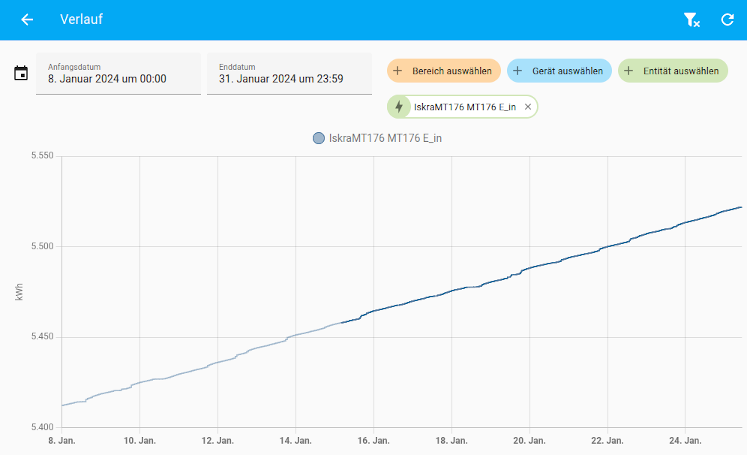Screen dimensions: 747x455
Task: Click the chart line near 16. Jan.
Action: coord(373,312)
